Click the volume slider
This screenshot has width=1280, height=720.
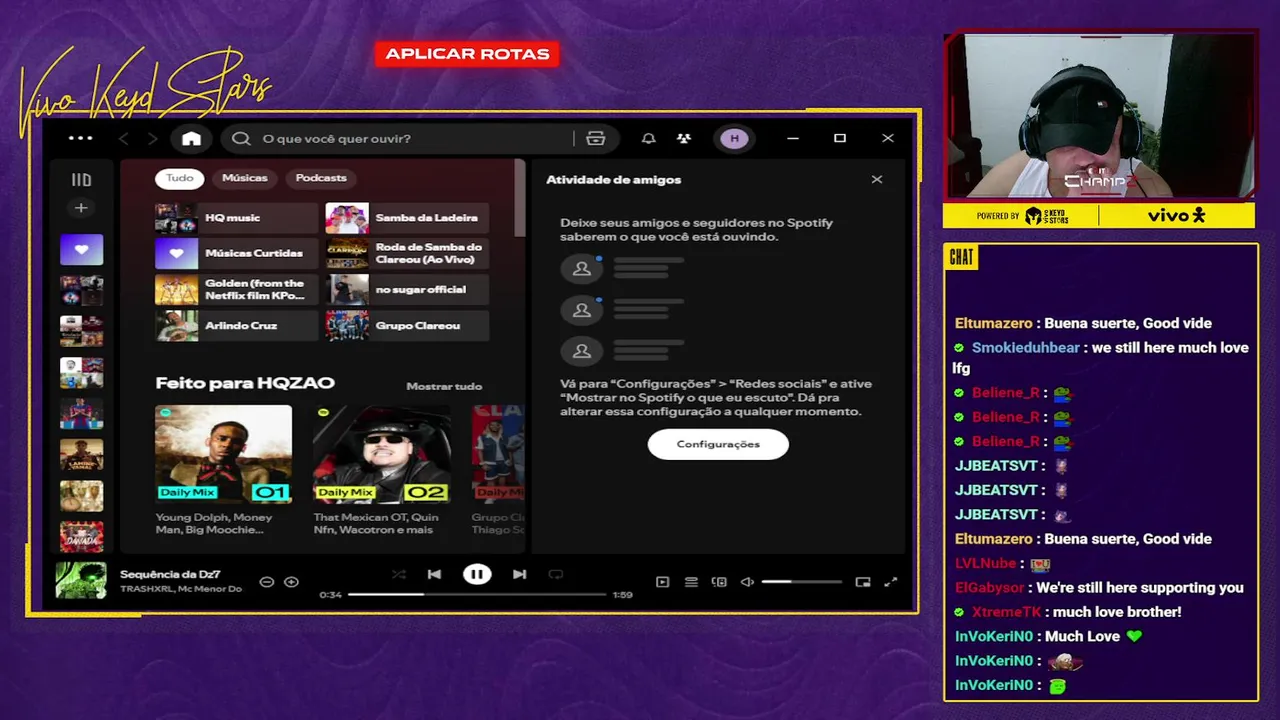tap(801, 582)
